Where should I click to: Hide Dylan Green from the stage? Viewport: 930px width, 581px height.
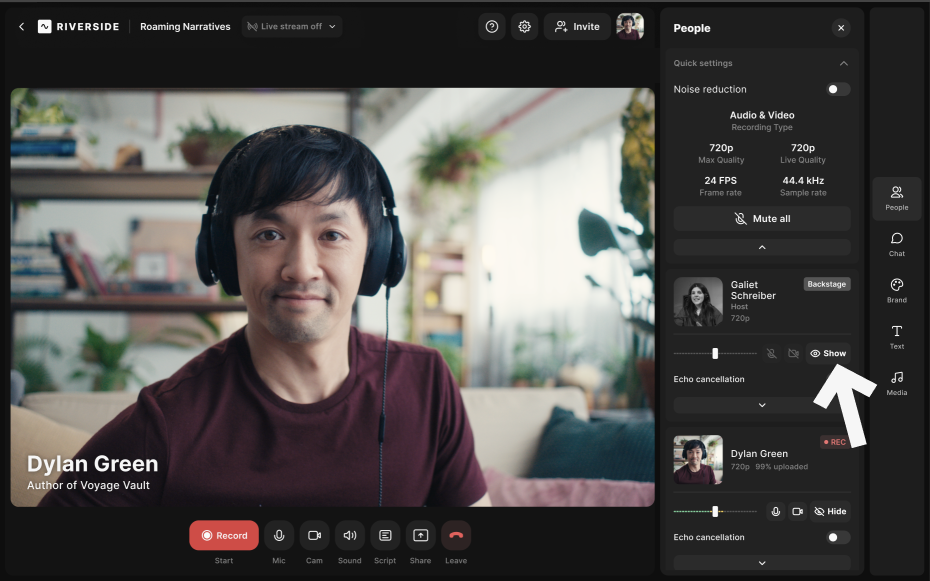pos(830,511)
